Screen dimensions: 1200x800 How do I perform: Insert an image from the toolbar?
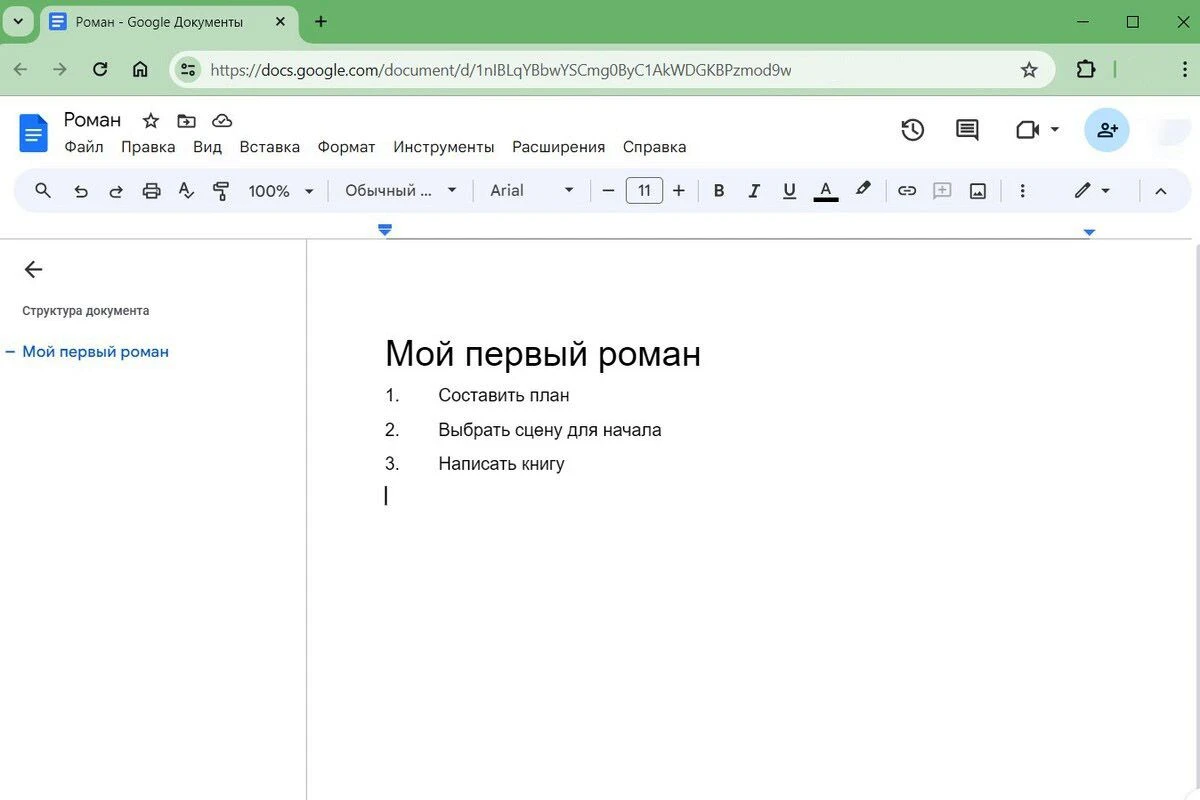point(978,191)
